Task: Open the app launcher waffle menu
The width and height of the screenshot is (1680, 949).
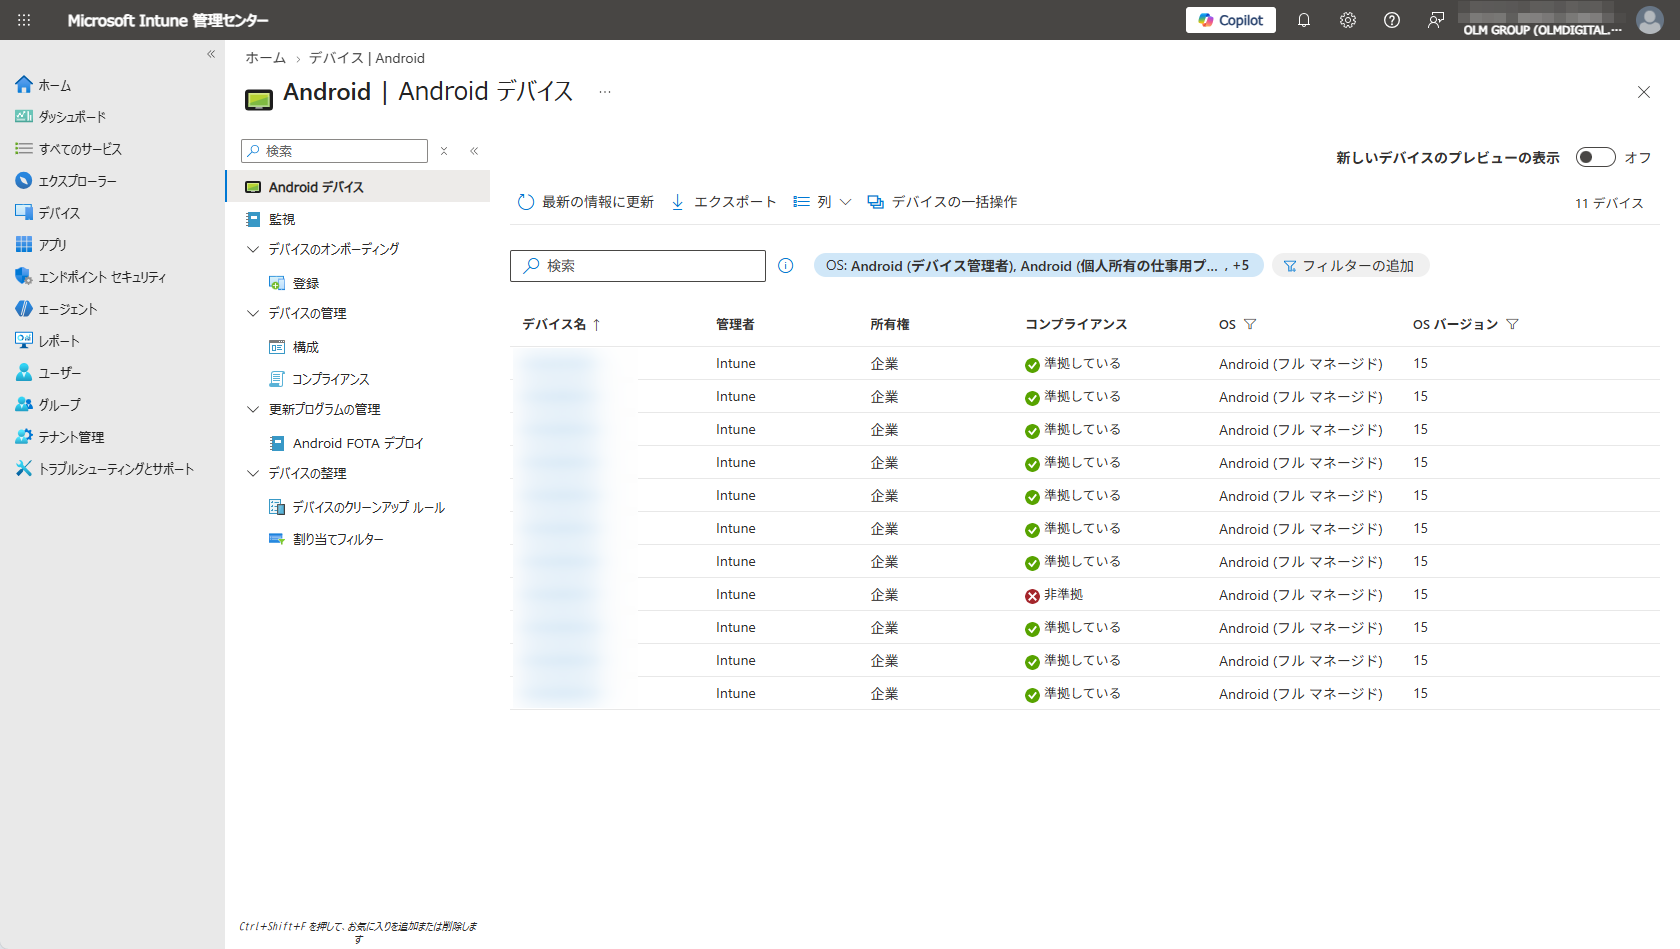Action: point(24,20)
